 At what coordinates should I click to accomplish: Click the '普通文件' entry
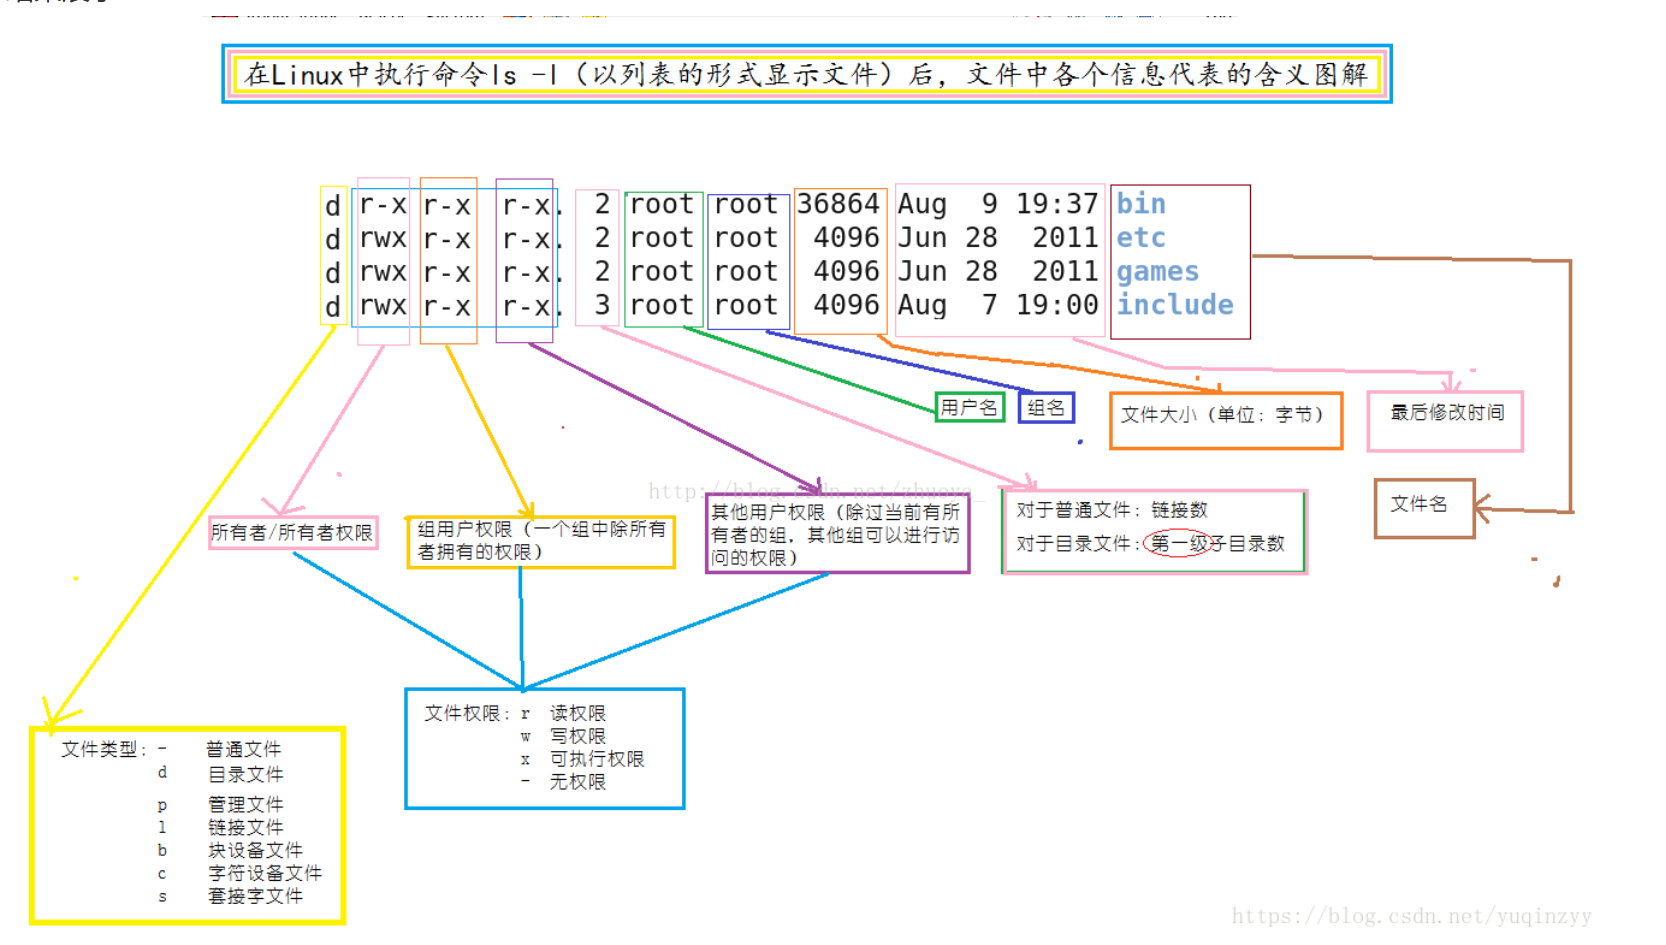click(x=244, y=749)
